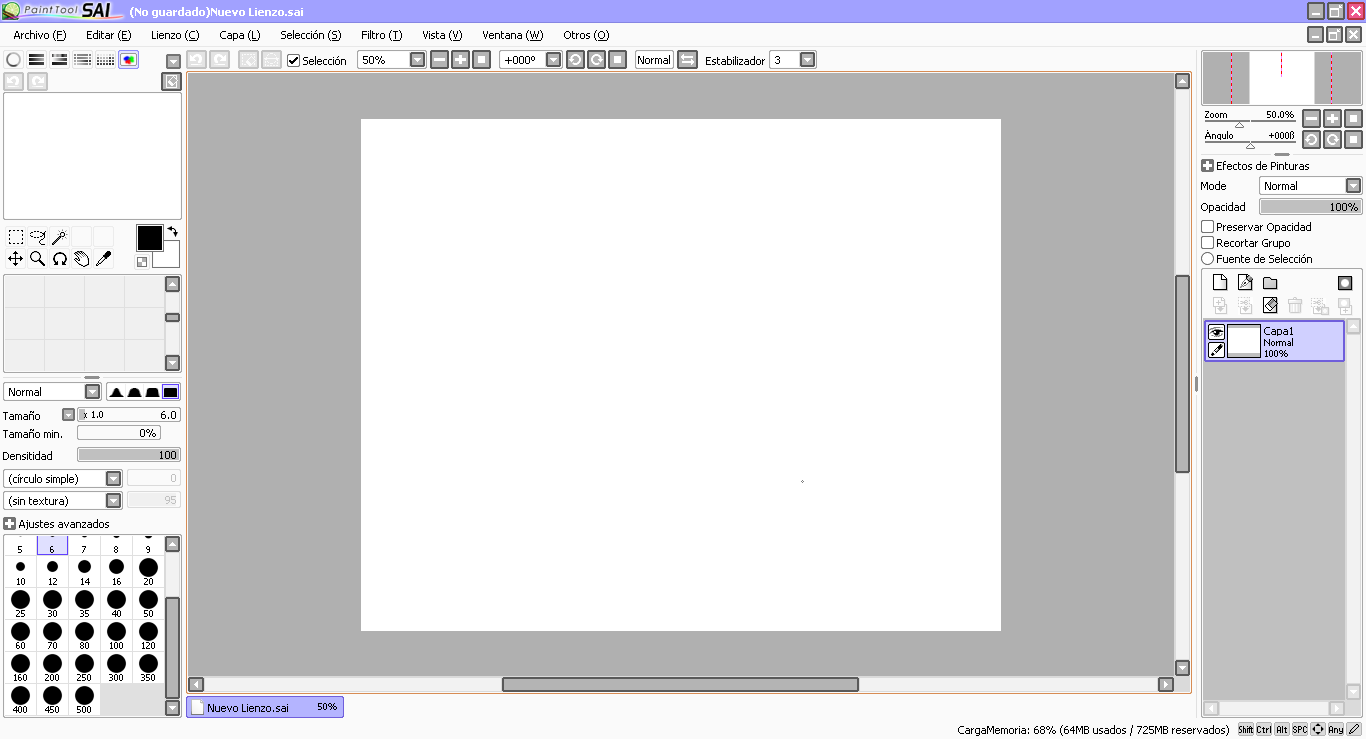Create a new layer folder
This screenshot has height=739, width=1370.
(x=1270, y=283)
